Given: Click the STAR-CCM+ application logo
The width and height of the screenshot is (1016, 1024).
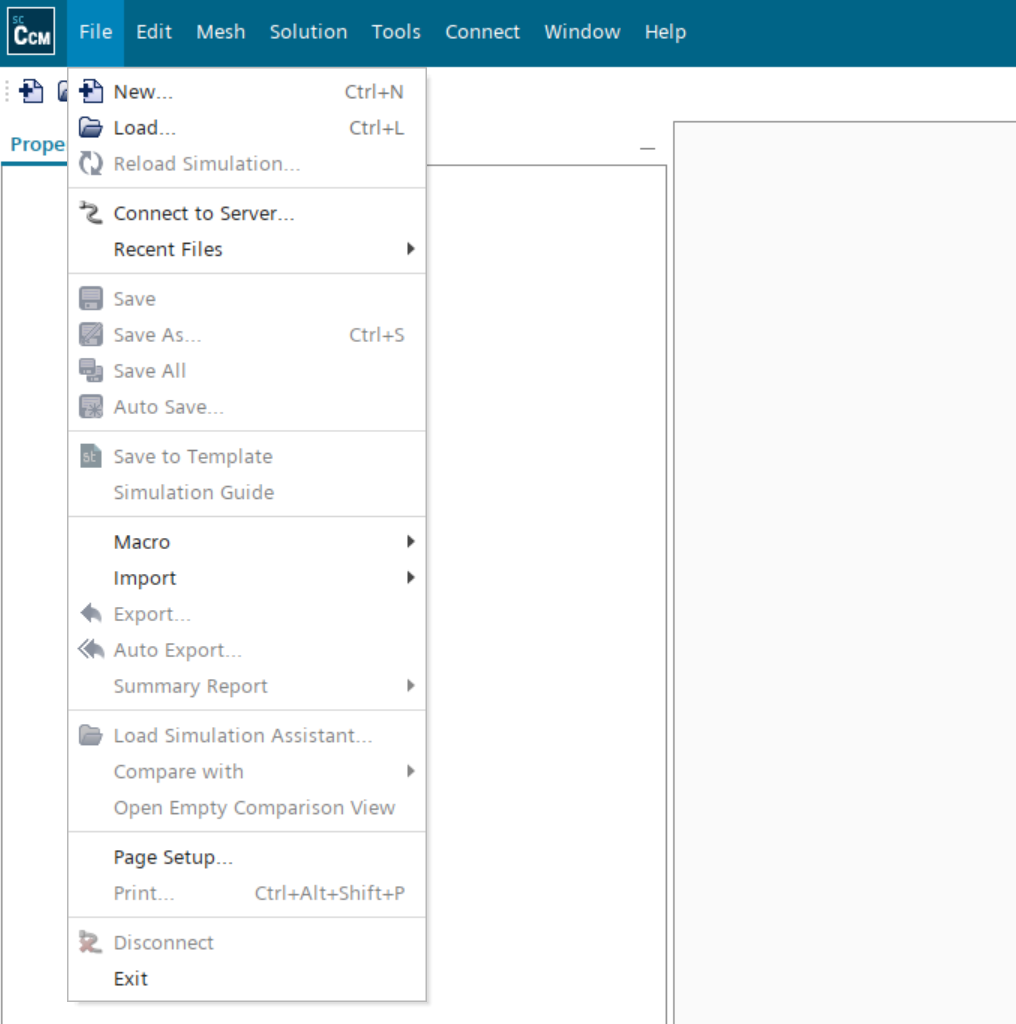Looking at the screenshot, I should [31, 32].
